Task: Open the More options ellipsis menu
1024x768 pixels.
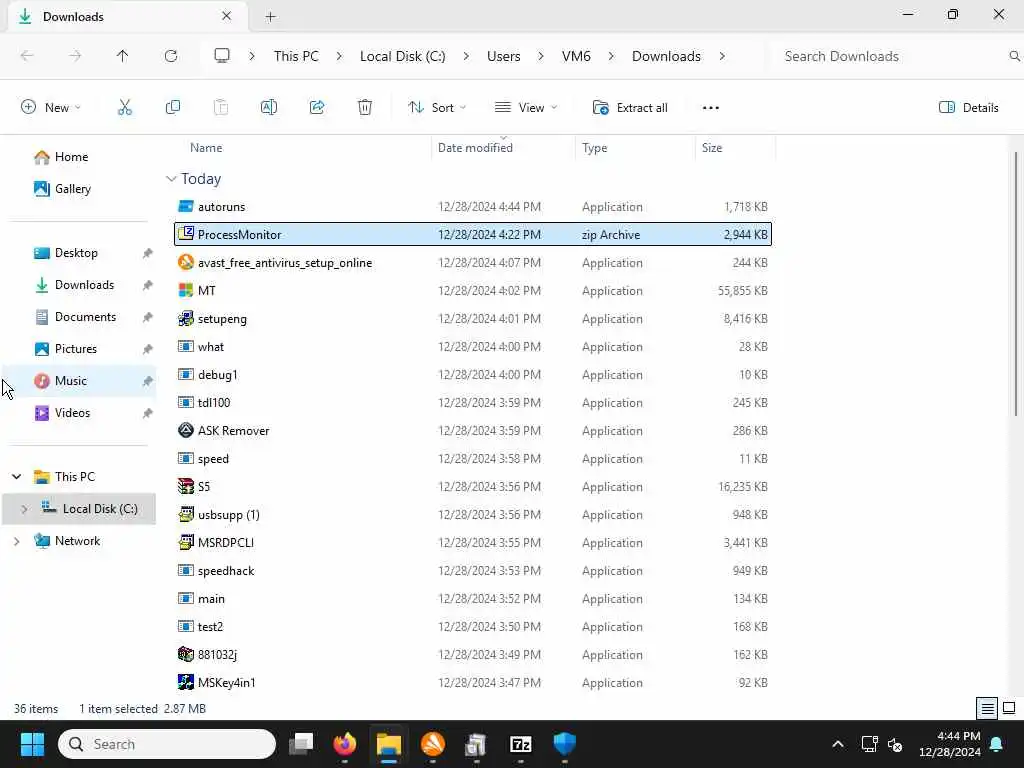Action: click(x=711, y=108)
